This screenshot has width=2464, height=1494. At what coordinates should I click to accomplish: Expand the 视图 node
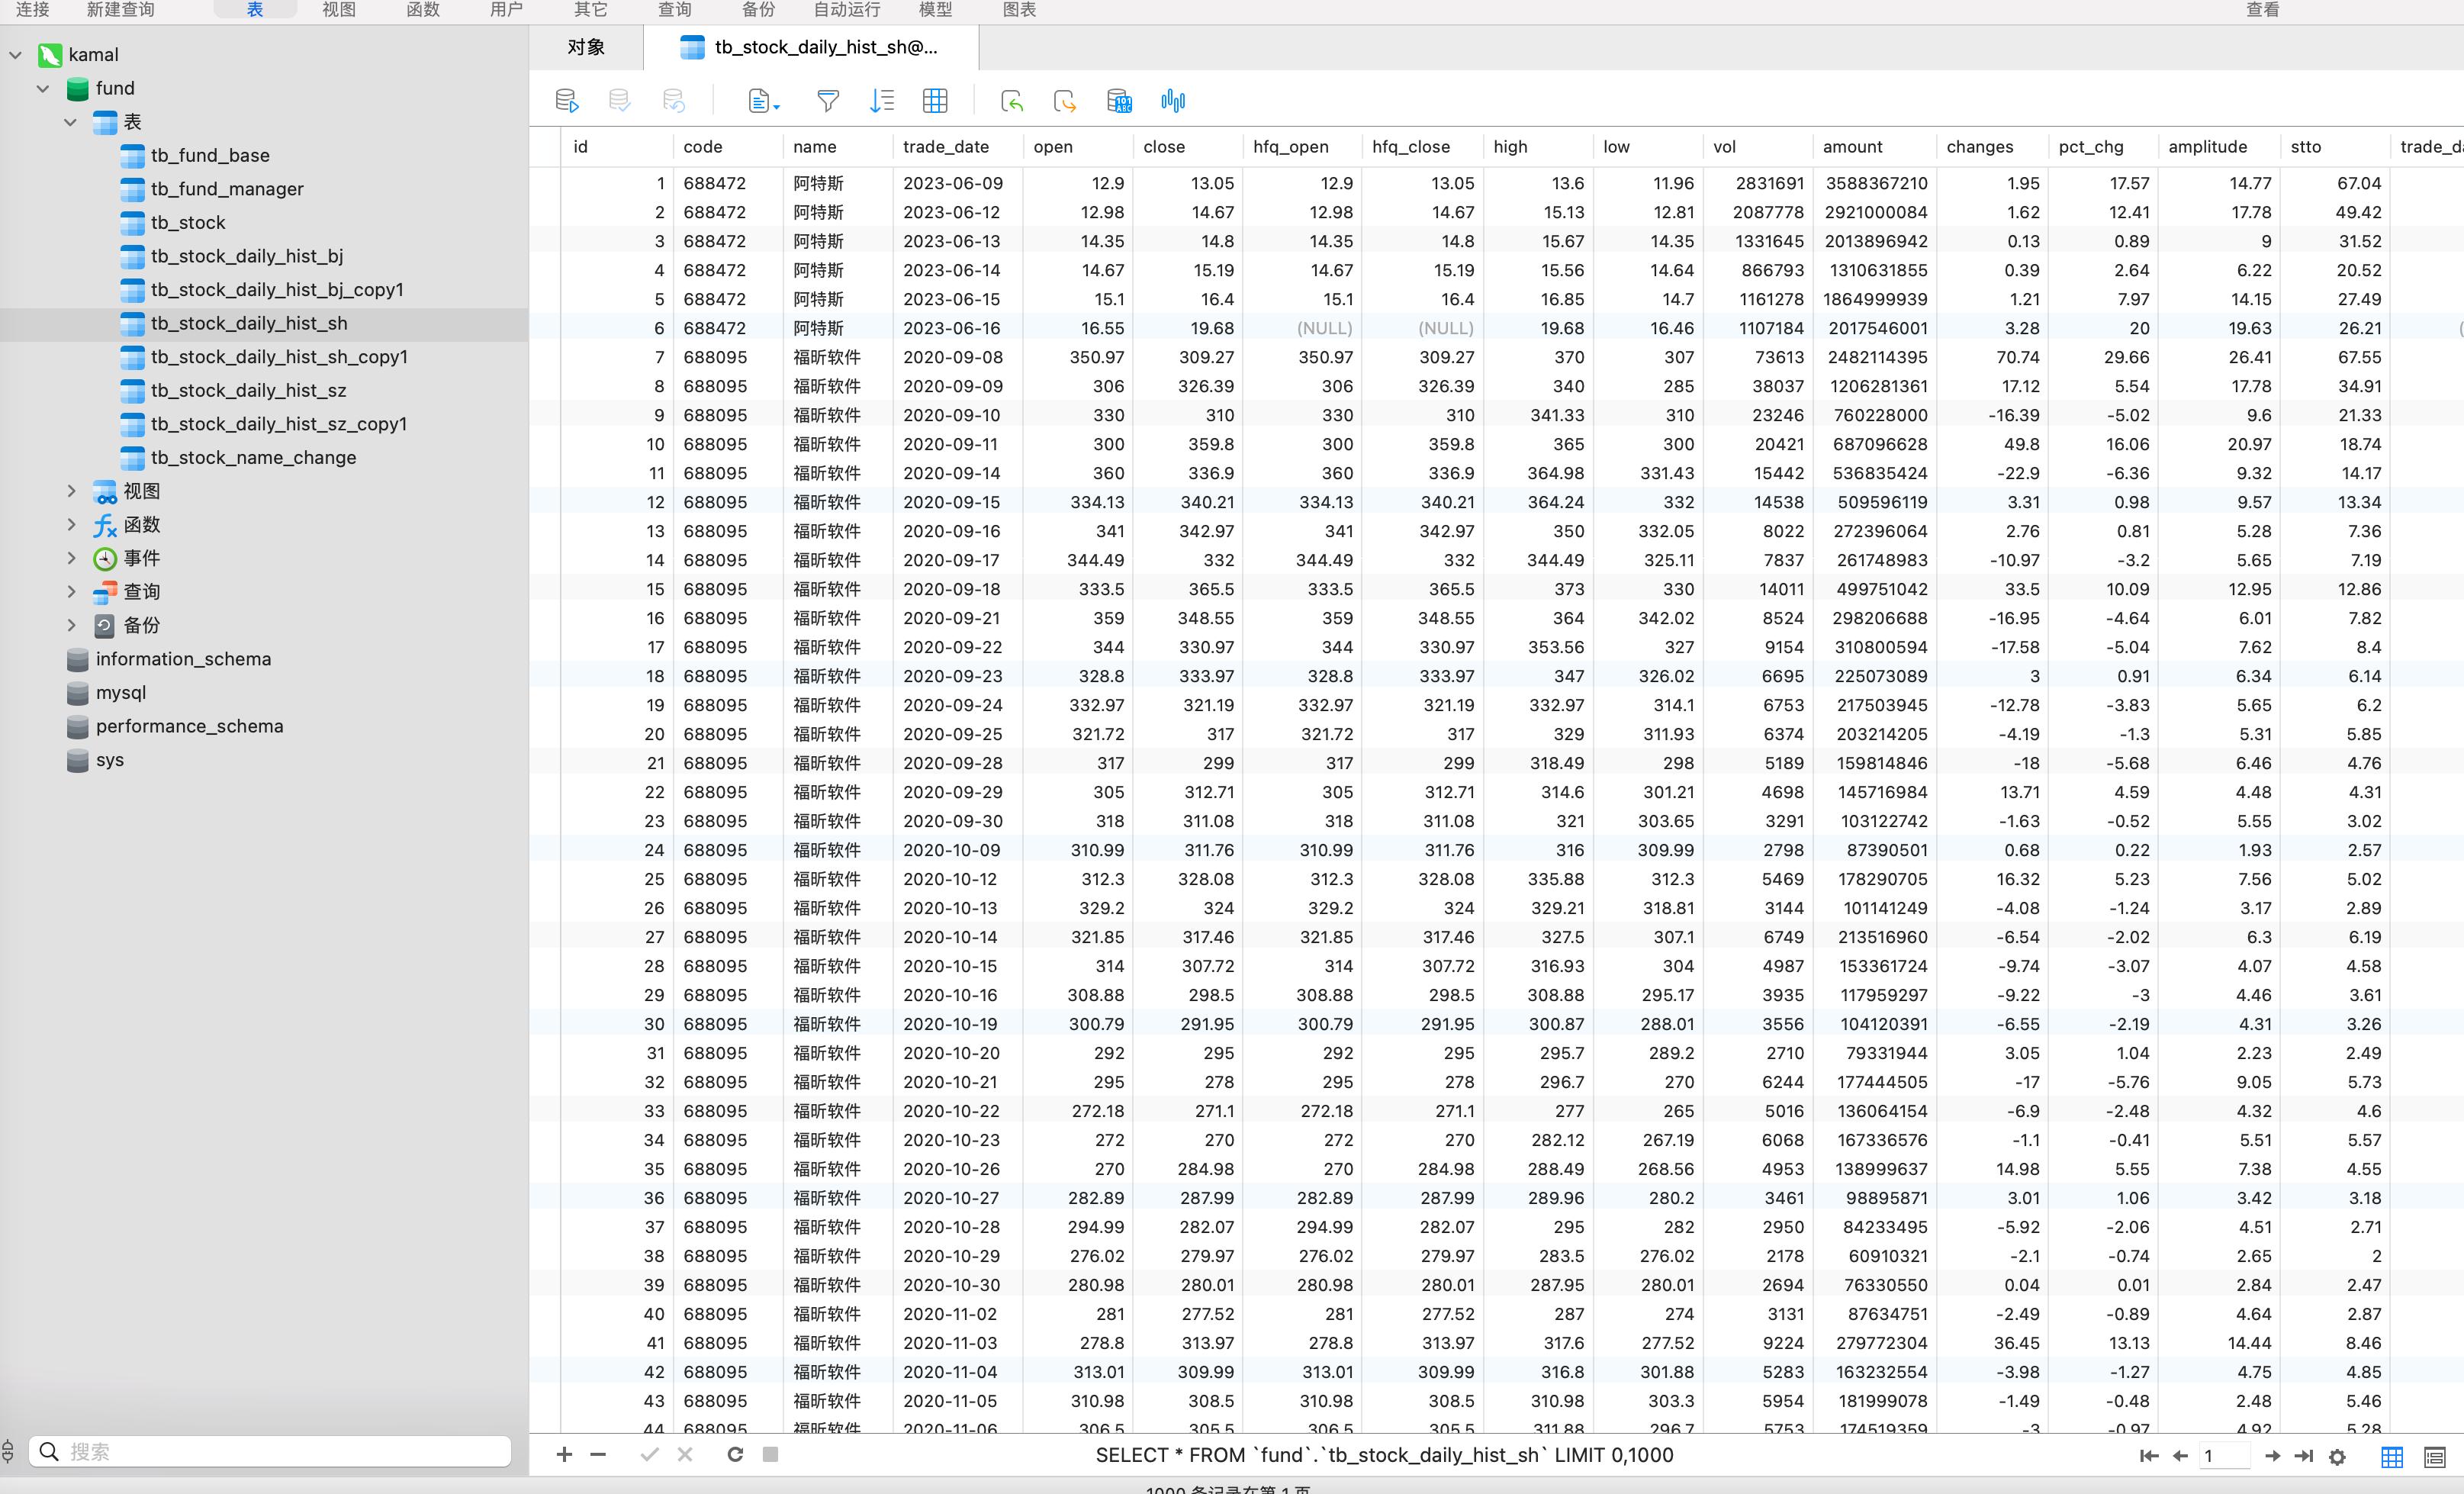coord(71,491)
